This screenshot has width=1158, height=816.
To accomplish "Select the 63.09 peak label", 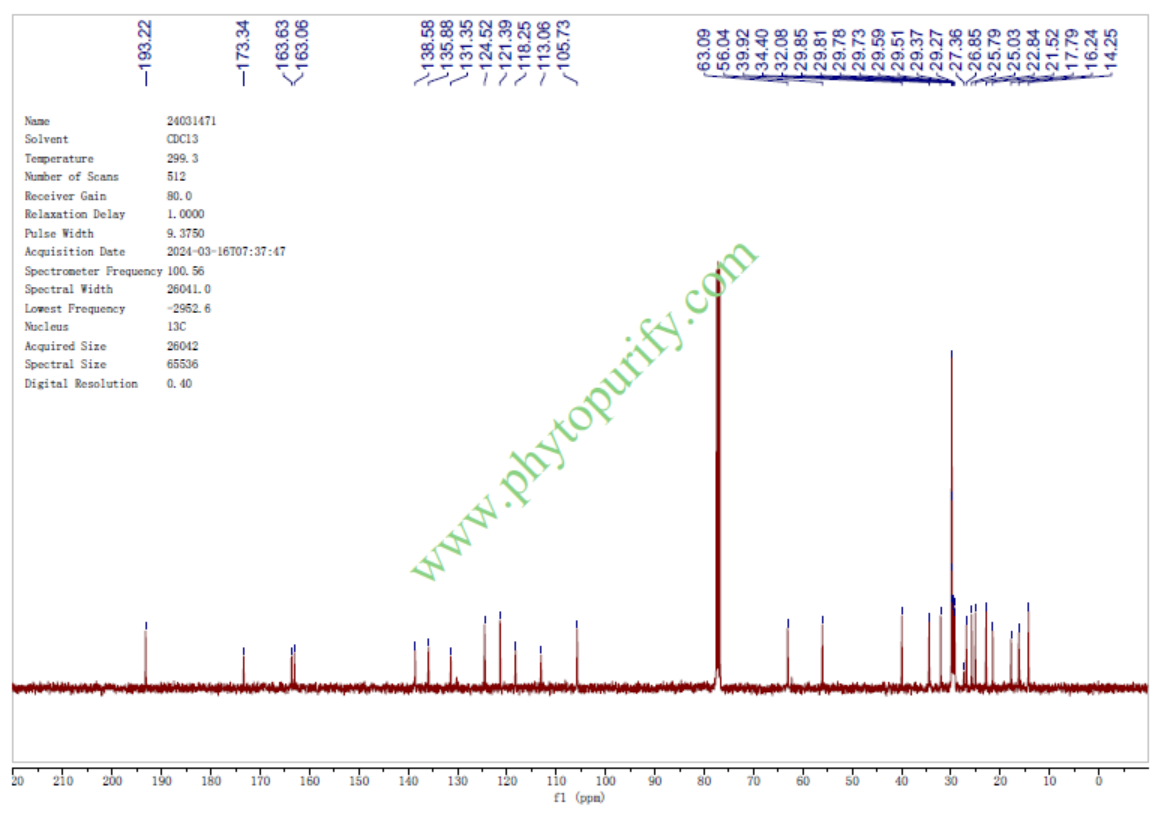I will tap(705, 48).
